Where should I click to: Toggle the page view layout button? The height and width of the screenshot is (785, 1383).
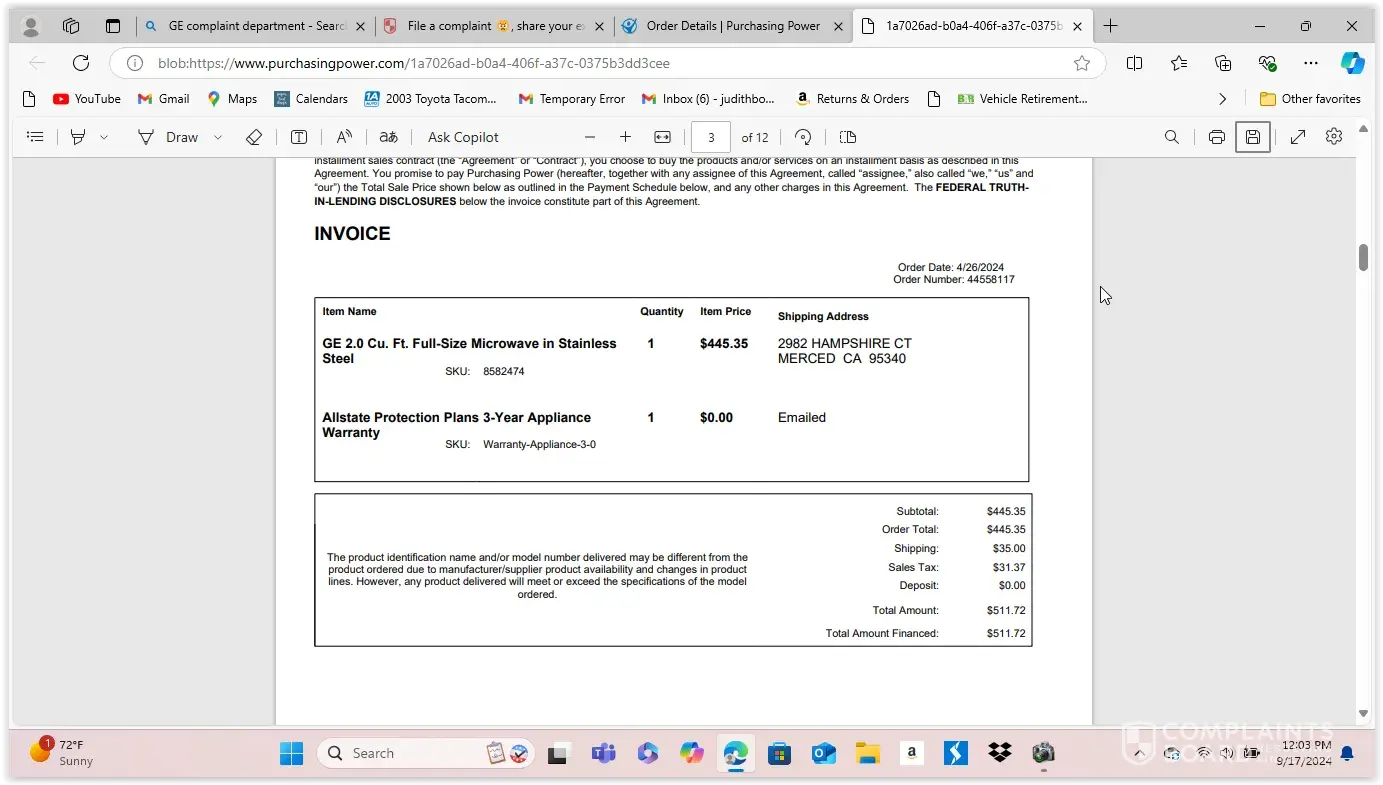848,137
